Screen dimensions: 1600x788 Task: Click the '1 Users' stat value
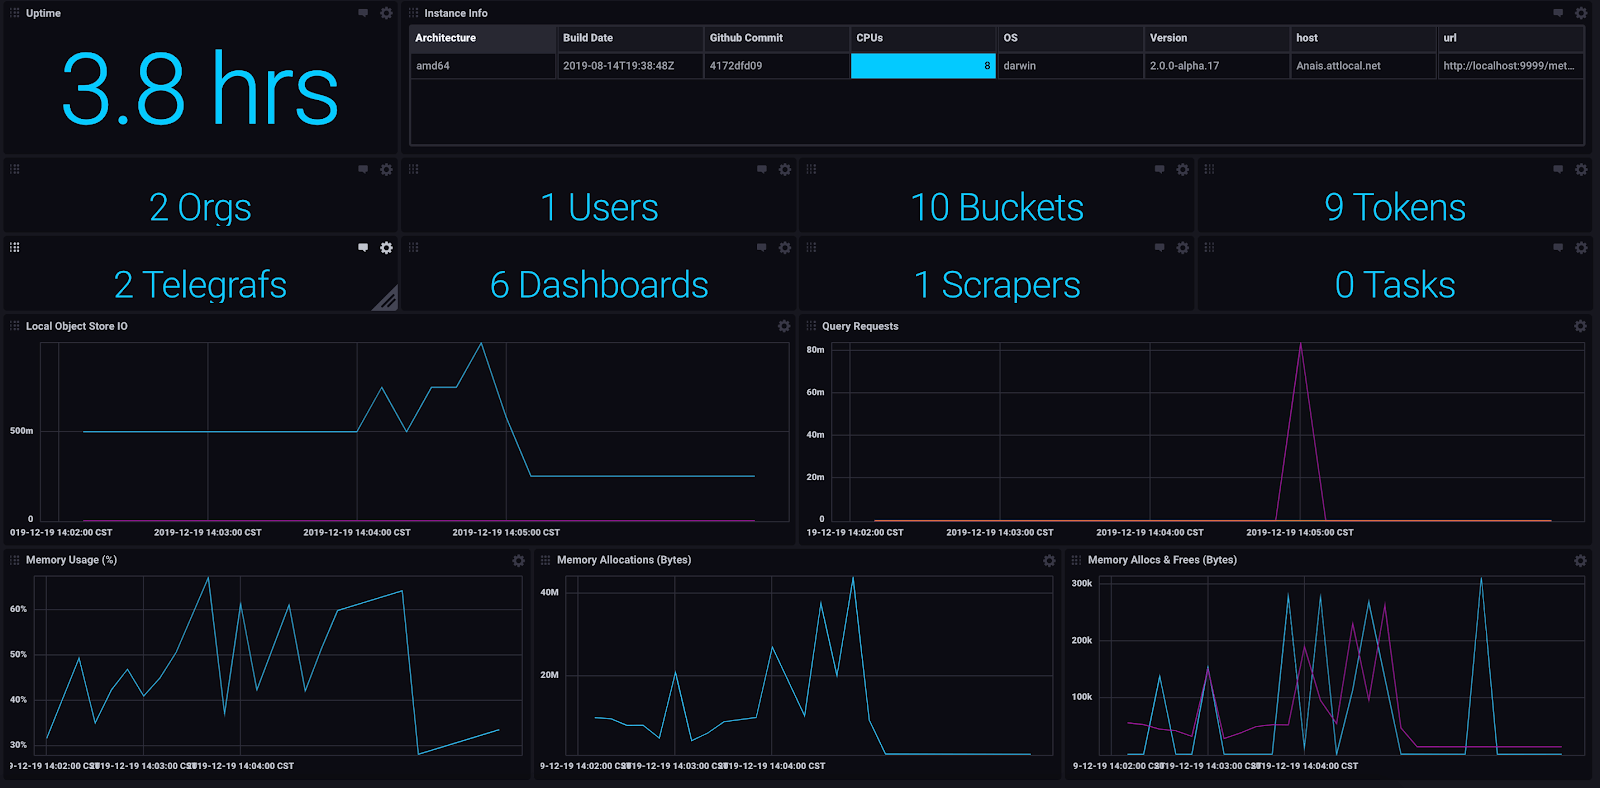click(x=599, y=207)
